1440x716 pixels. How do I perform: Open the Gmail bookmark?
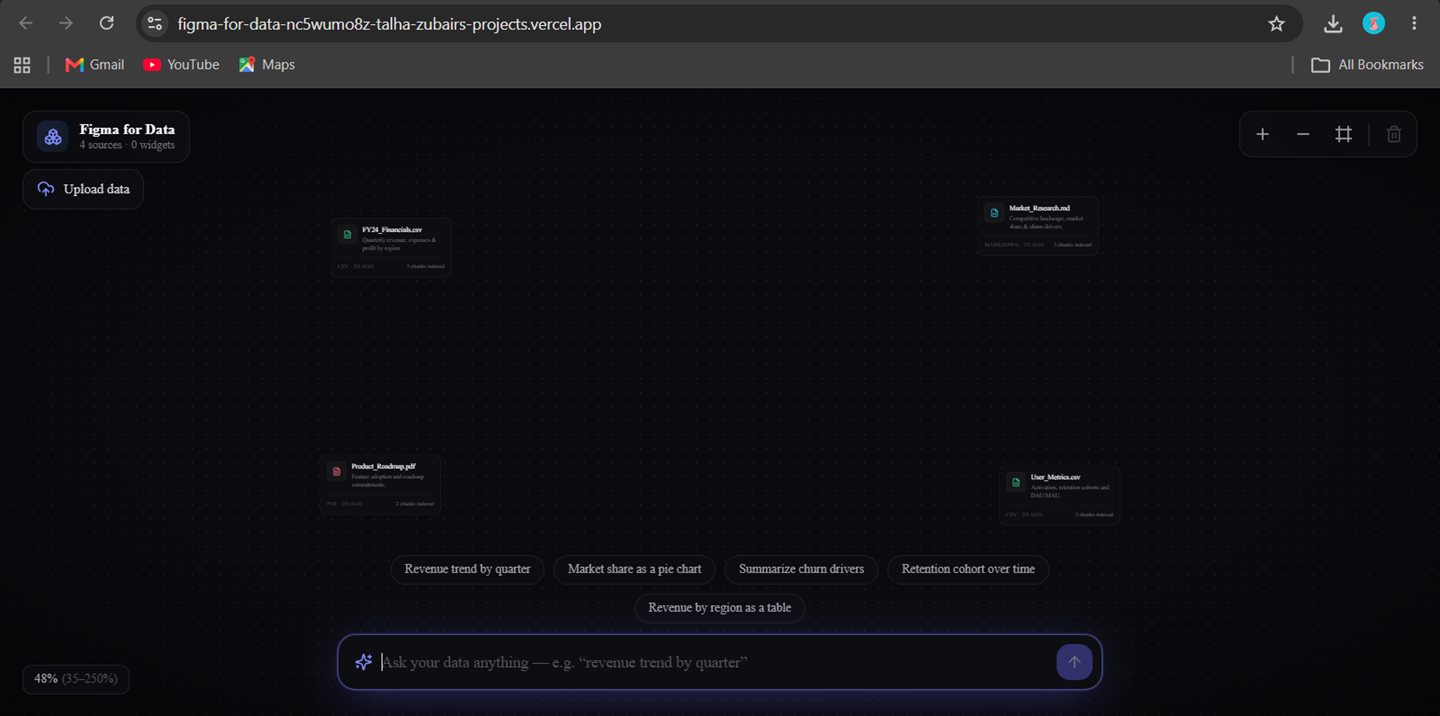click(95, 65)
